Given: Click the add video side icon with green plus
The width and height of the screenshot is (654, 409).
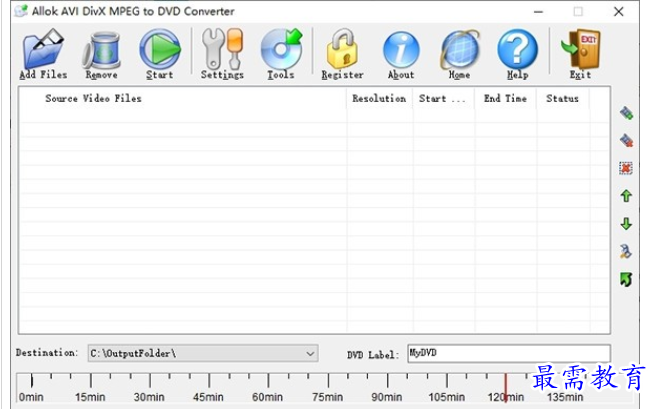Looking at the screenshot, I should click(626, 113).
